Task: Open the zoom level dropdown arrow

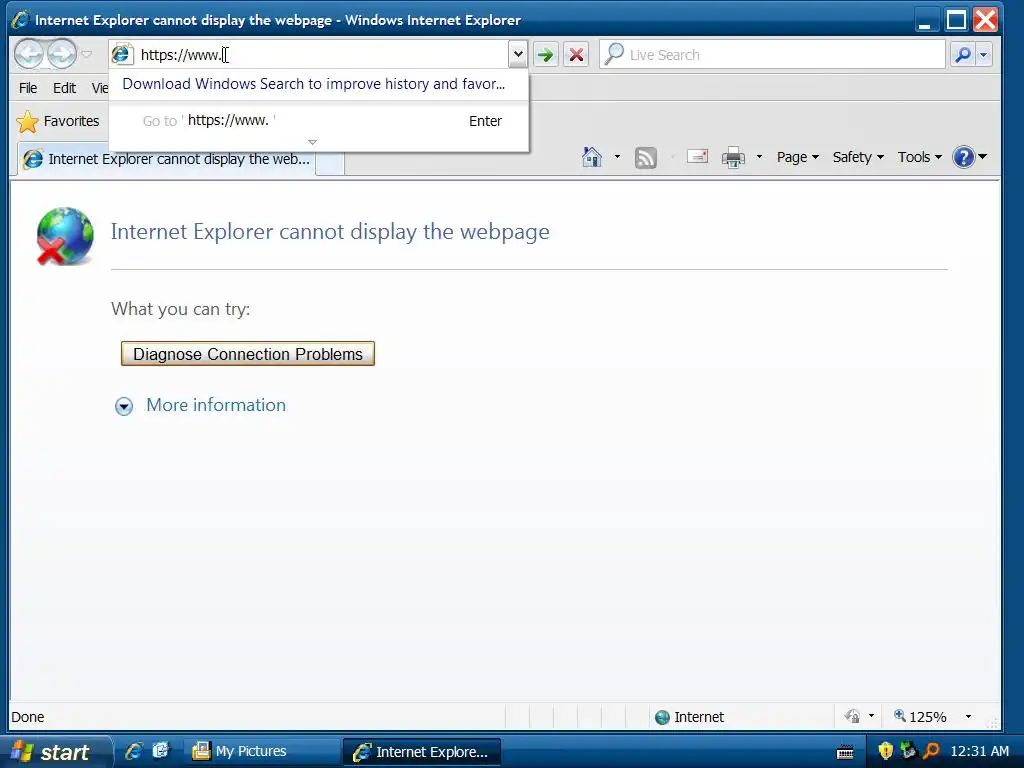Action: (x=968, y=716)
